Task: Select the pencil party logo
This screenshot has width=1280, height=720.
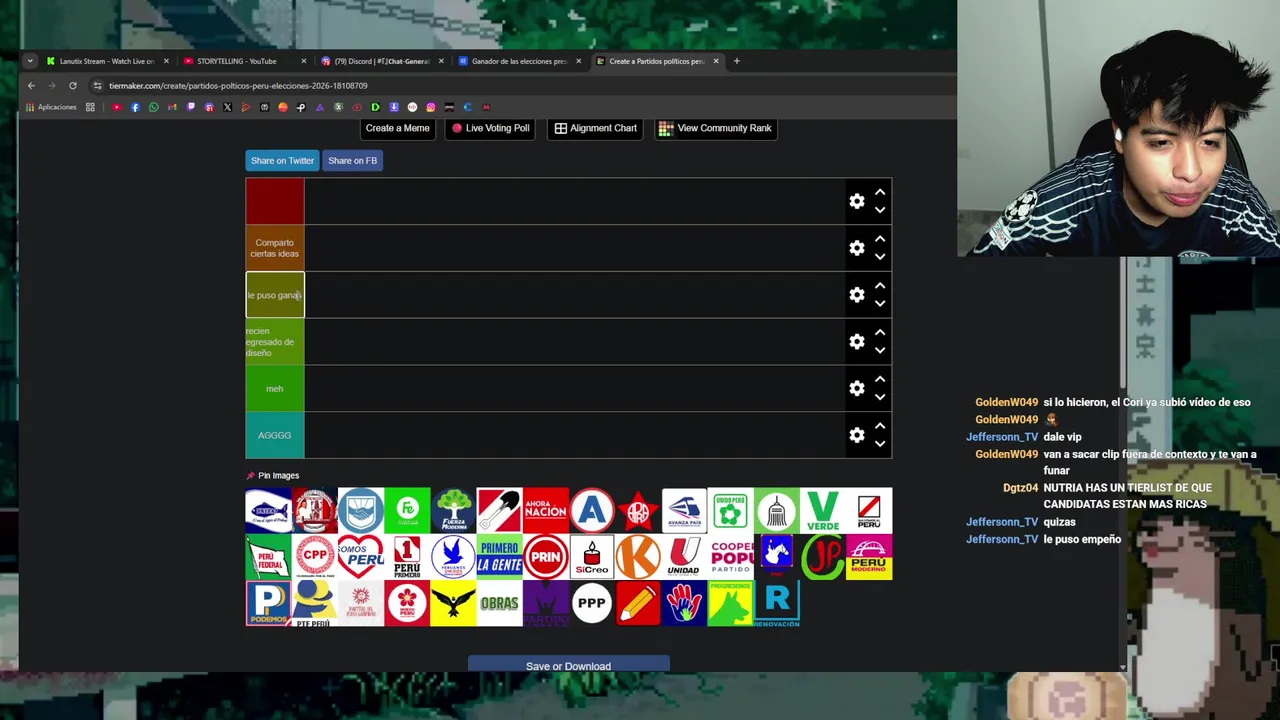Action: pyautogui.click(x=638, y=604)
